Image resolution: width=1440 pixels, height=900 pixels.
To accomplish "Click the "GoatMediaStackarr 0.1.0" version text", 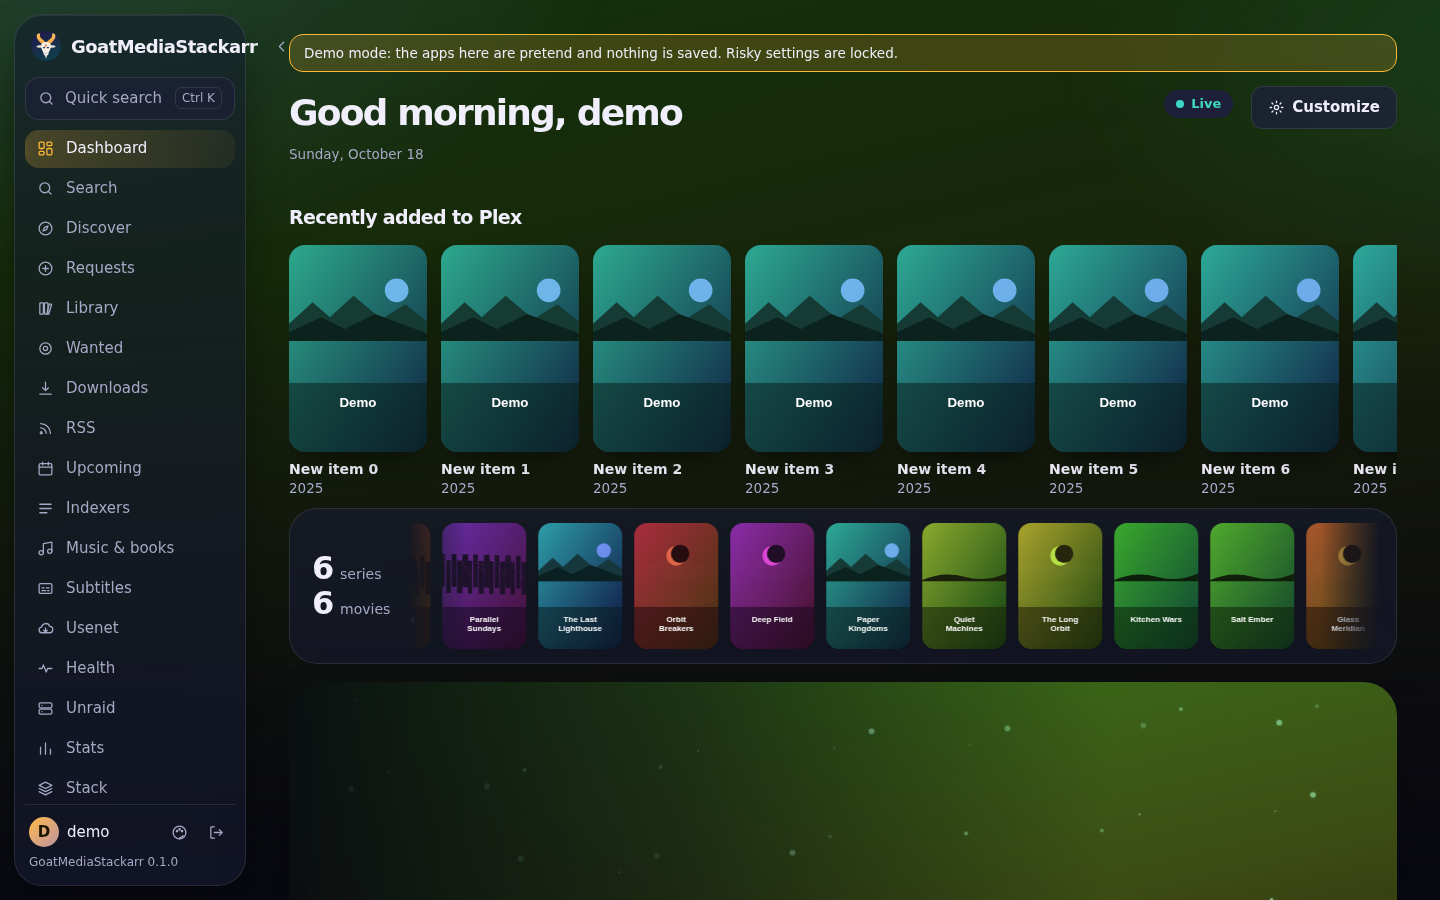I will [x=104, y=862].
